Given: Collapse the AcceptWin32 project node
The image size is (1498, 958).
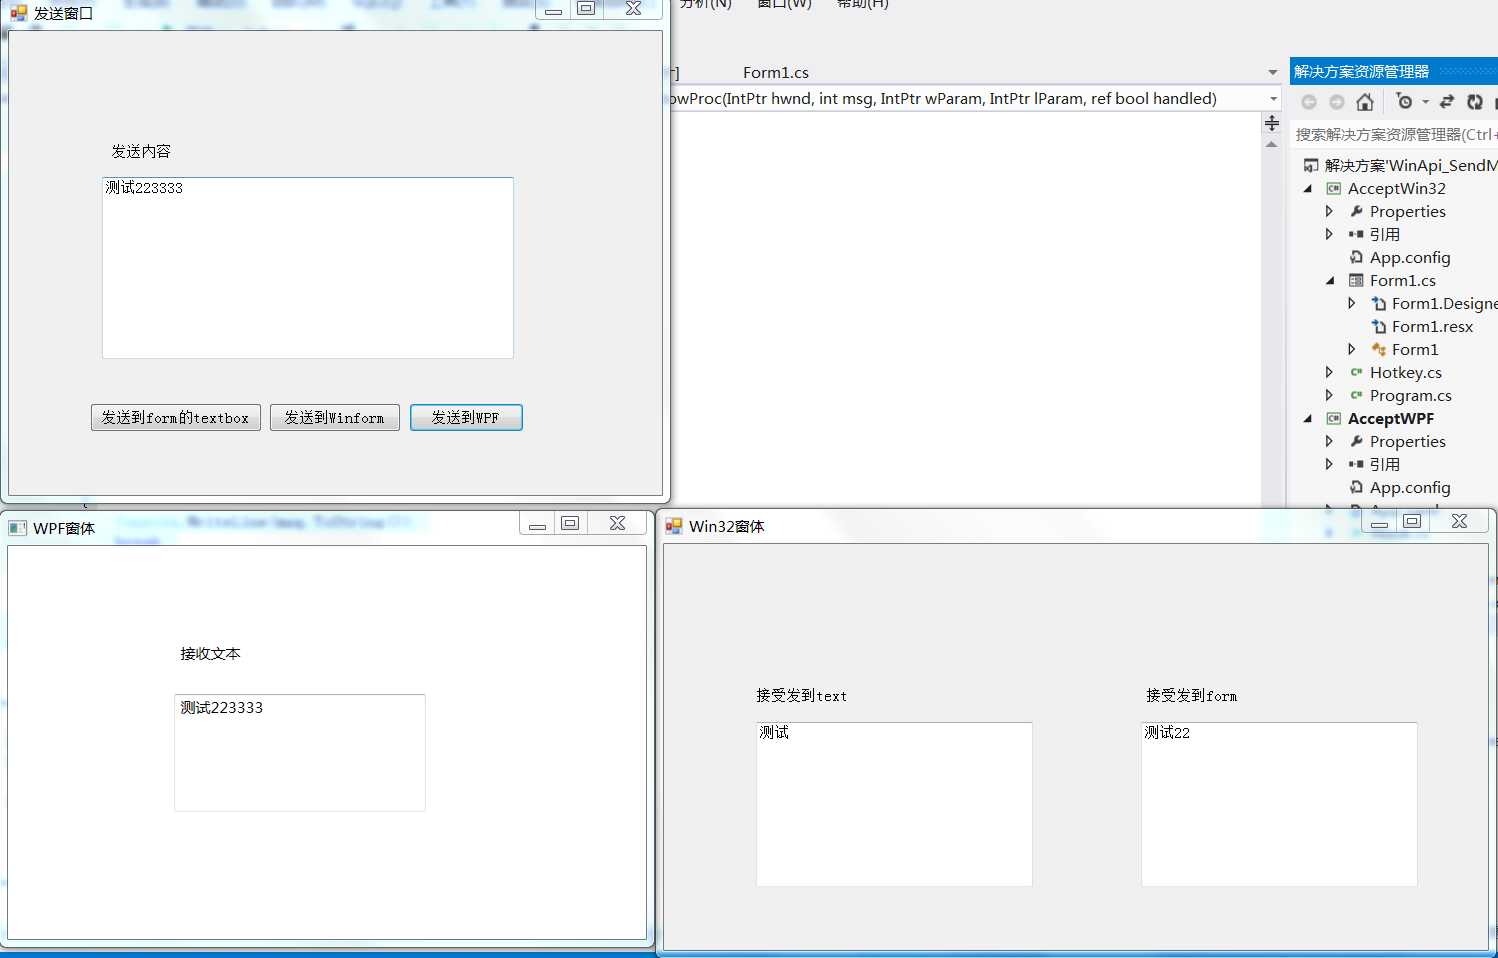Looking at the screenshot, I should click(x=1308, y=188).
